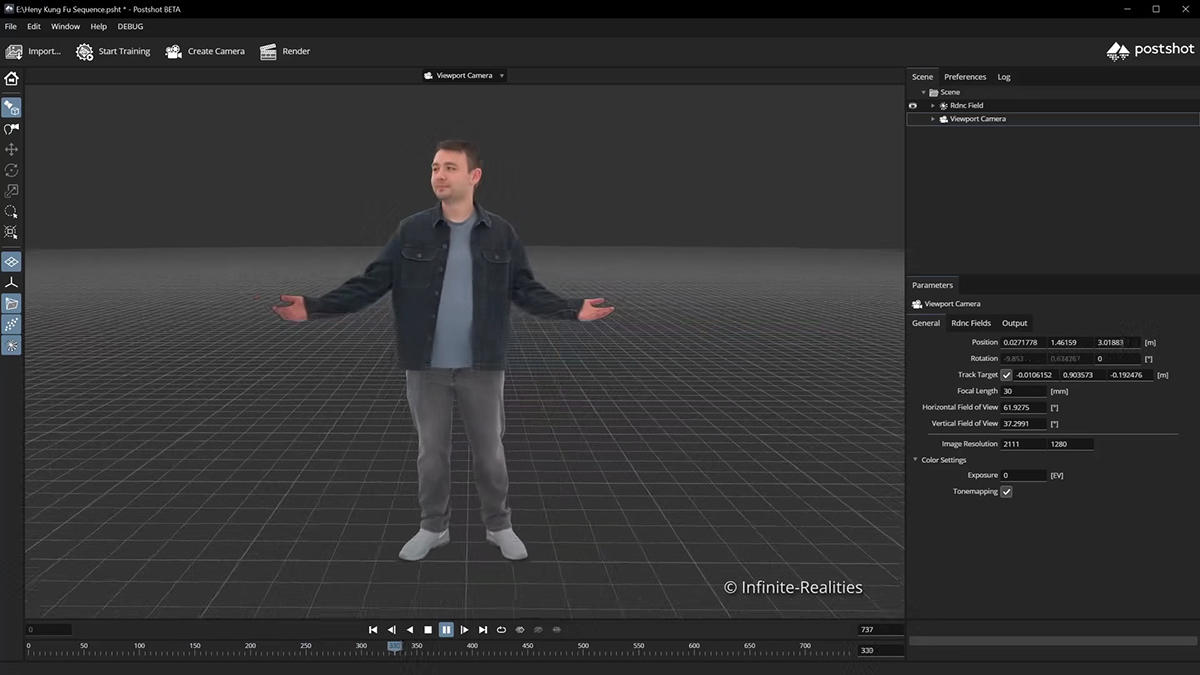Image resolution: width=1200 pixels, height=675 pixels.
Task: Click the Home icon in left toolbar
Action: 12,78
